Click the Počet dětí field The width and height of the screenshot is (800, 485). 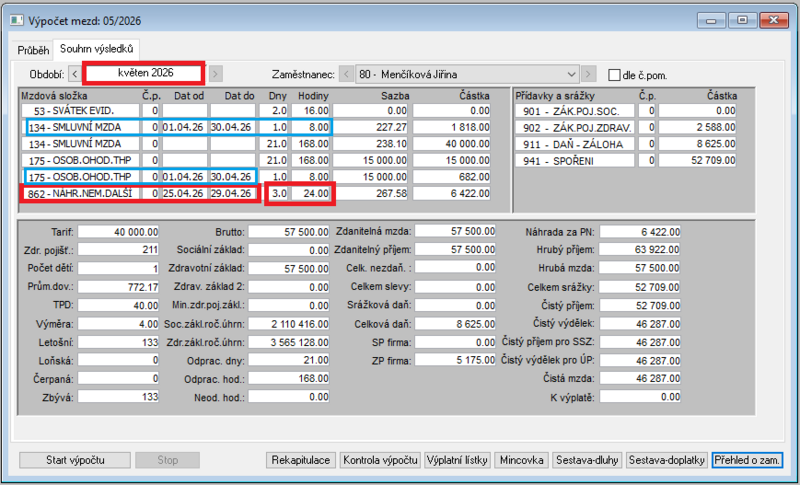118,268
